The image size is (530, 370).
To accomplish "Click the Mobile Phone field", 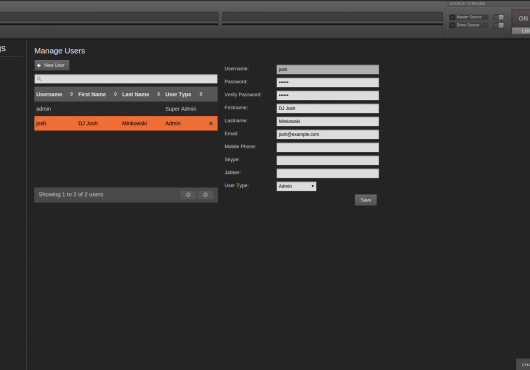I will point(328,147).
